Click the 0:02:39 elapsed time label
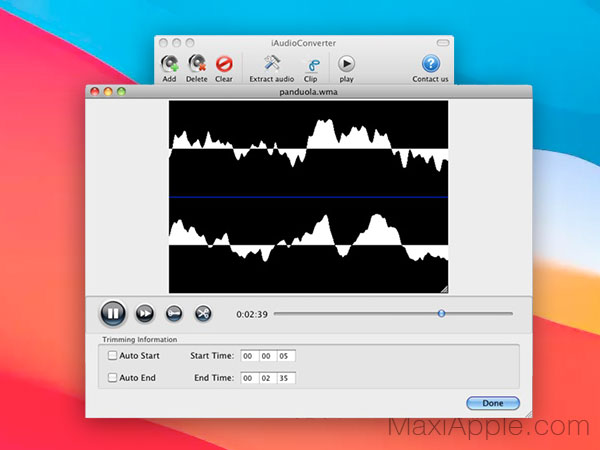 tap(252, 315)
